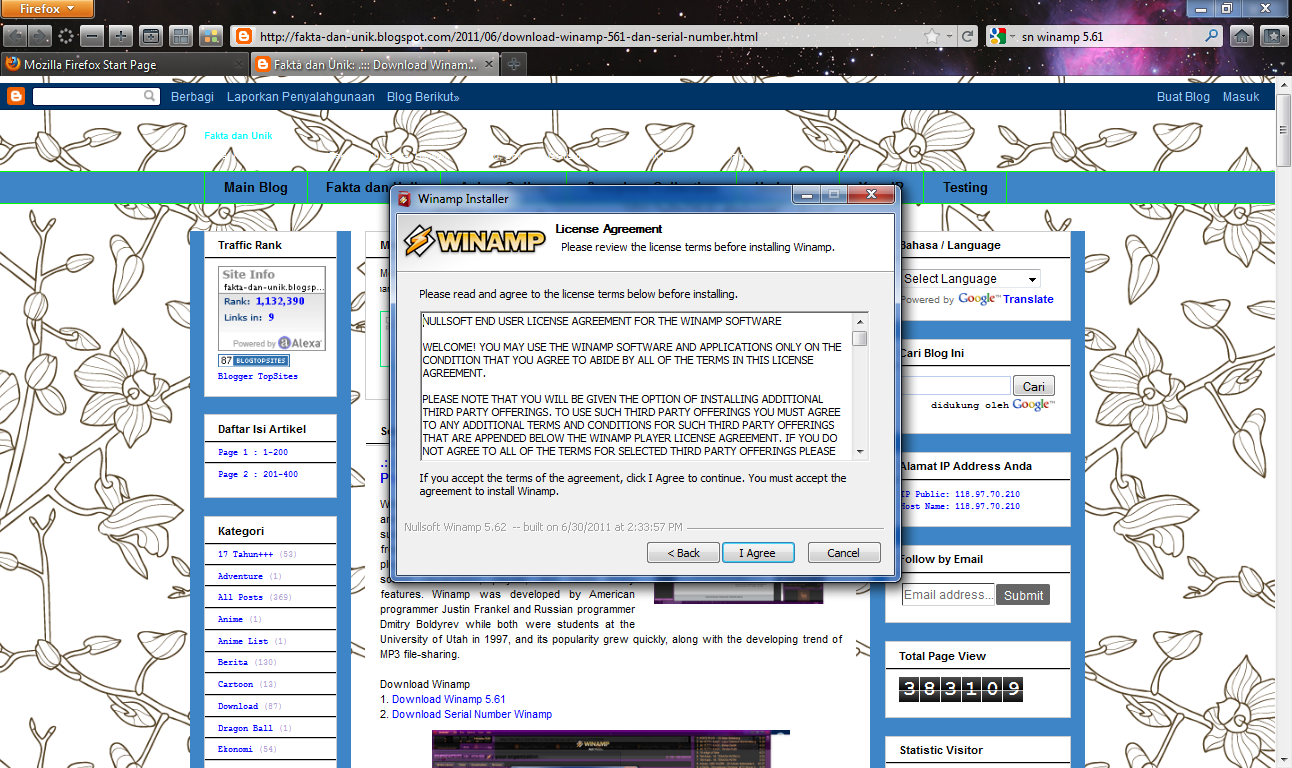This screenshot has height=768, width=1292.
Task: Click Berbagi in Blogger navbar
Action: pos(193,97)
